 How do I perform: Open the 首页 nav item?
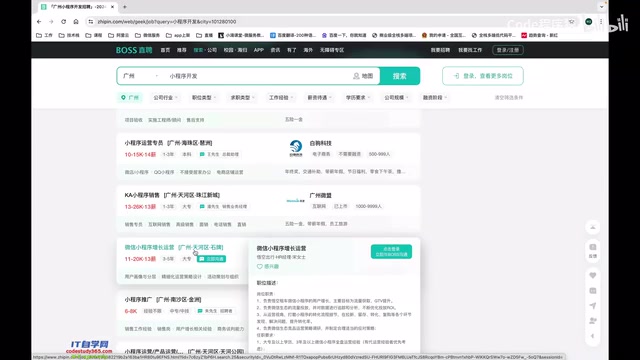[x=165, y=50]
